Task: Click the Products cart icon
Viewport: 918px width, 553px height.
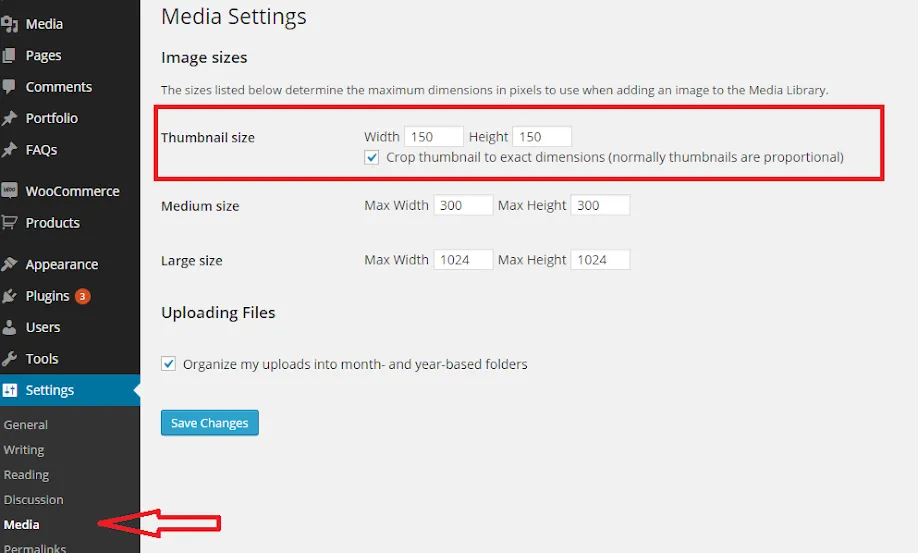Action: 9,222
